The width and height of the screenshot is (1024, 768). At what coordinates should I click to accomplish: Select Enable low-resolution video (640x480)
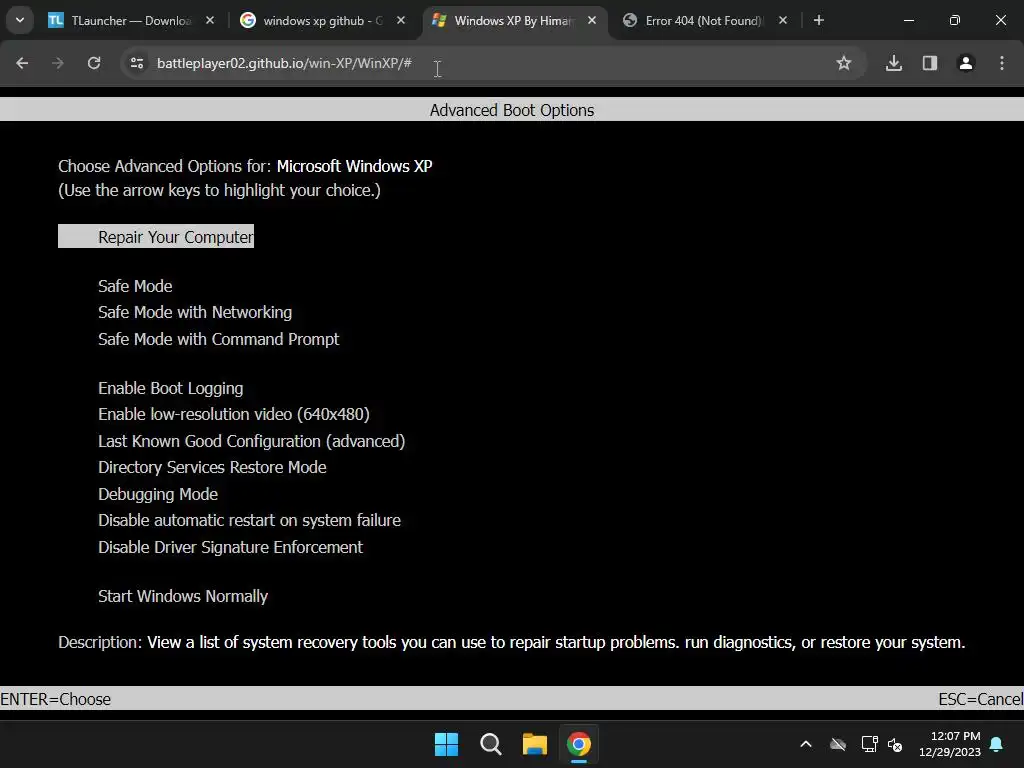pyautogui.click(x=234, y=414)
